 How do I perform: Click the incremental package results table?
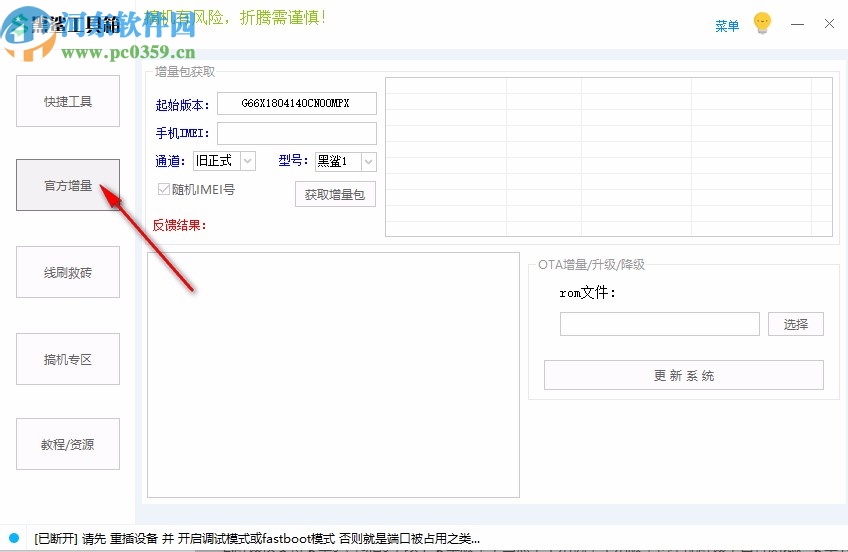pos(608,157)
